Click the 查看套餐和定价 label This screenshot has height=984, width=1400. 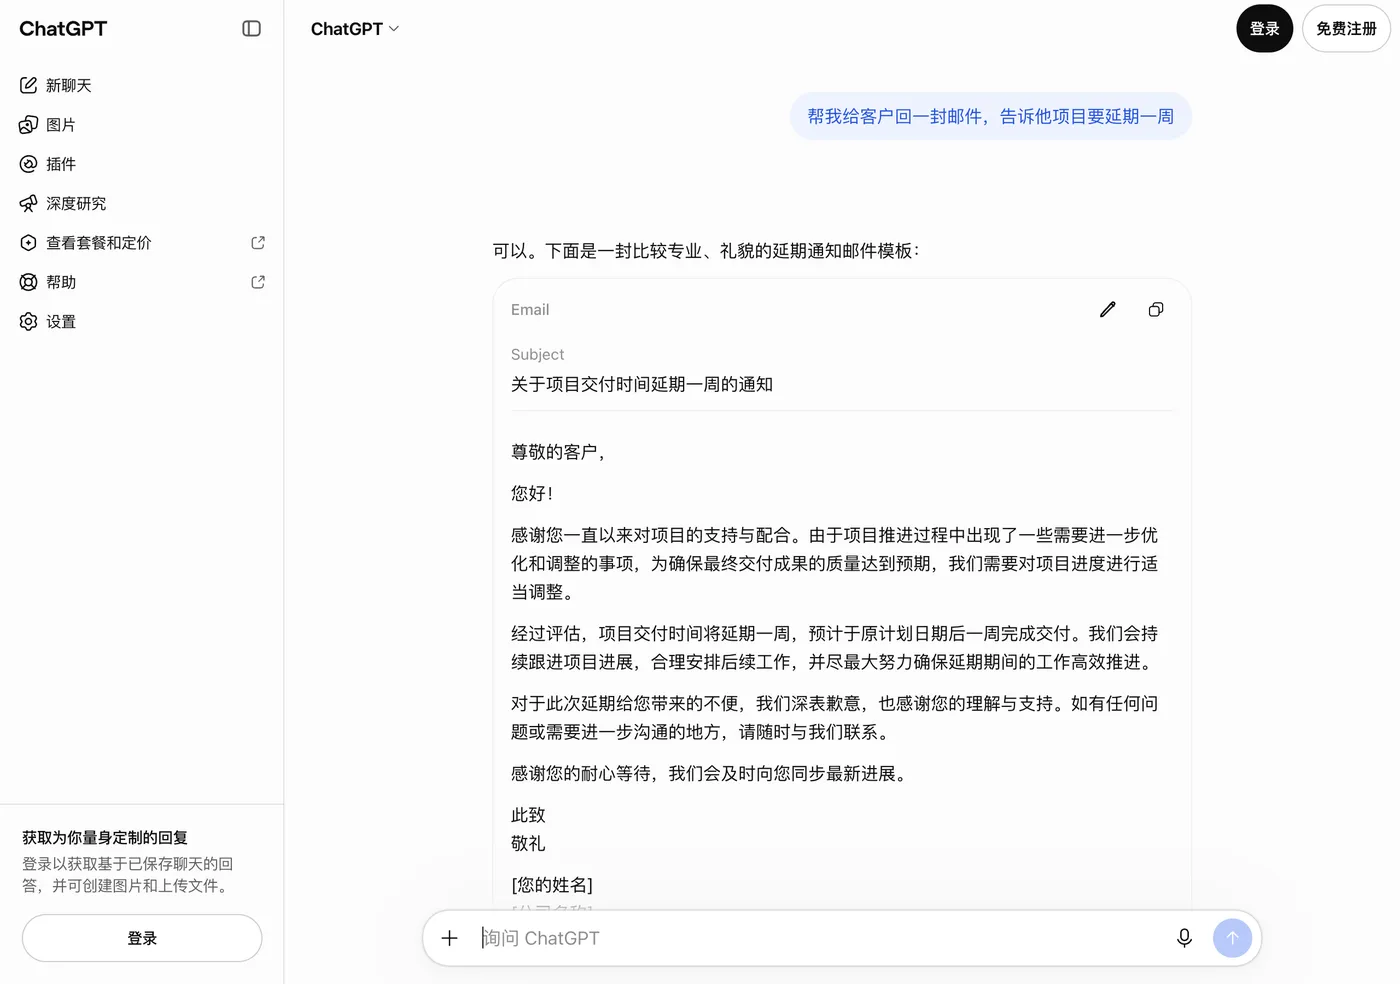99,243
